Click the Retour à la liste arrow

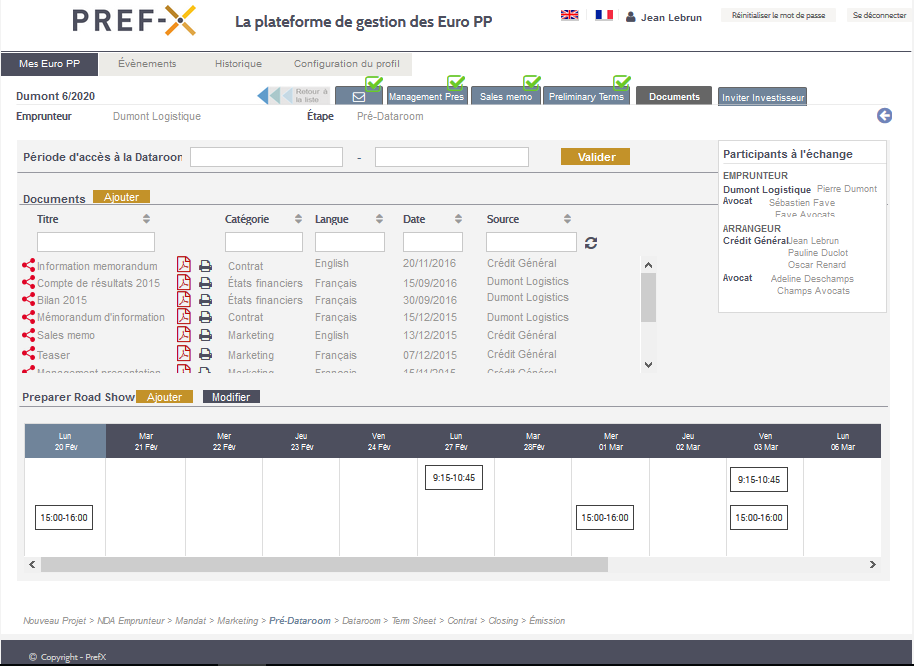click(294, 96)
